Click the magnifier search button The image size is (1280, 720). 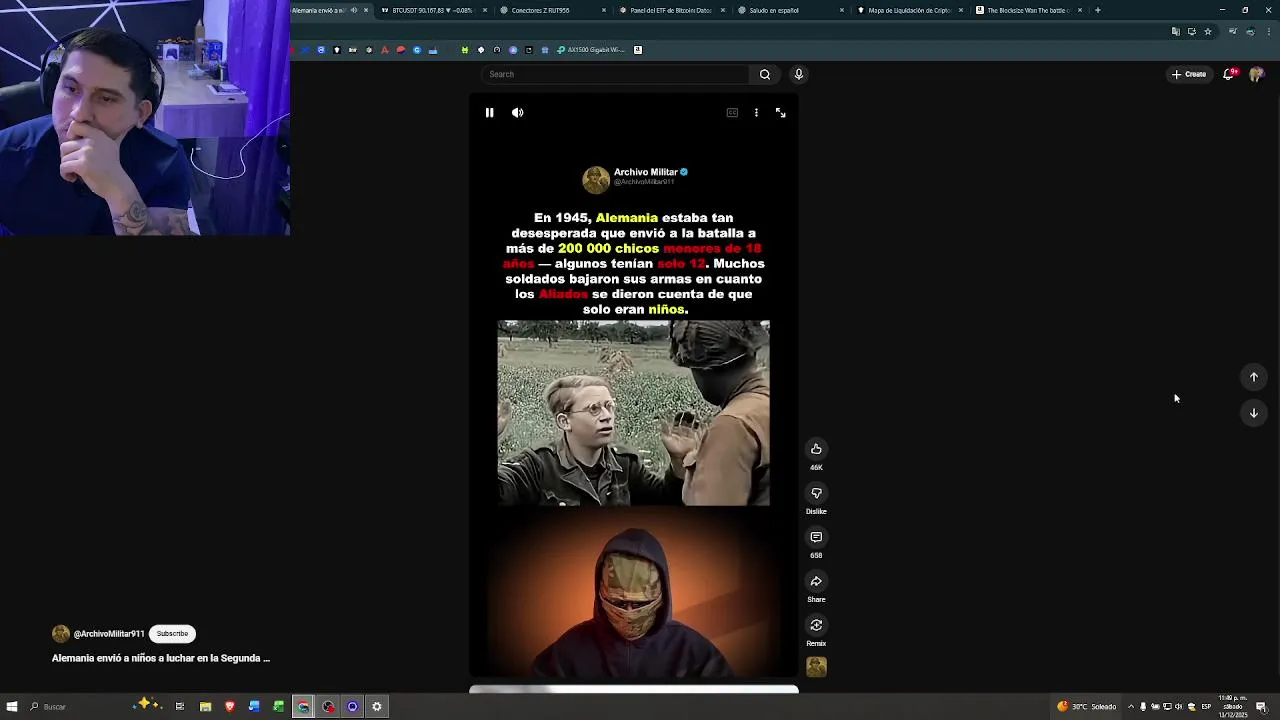pos(765,74)
